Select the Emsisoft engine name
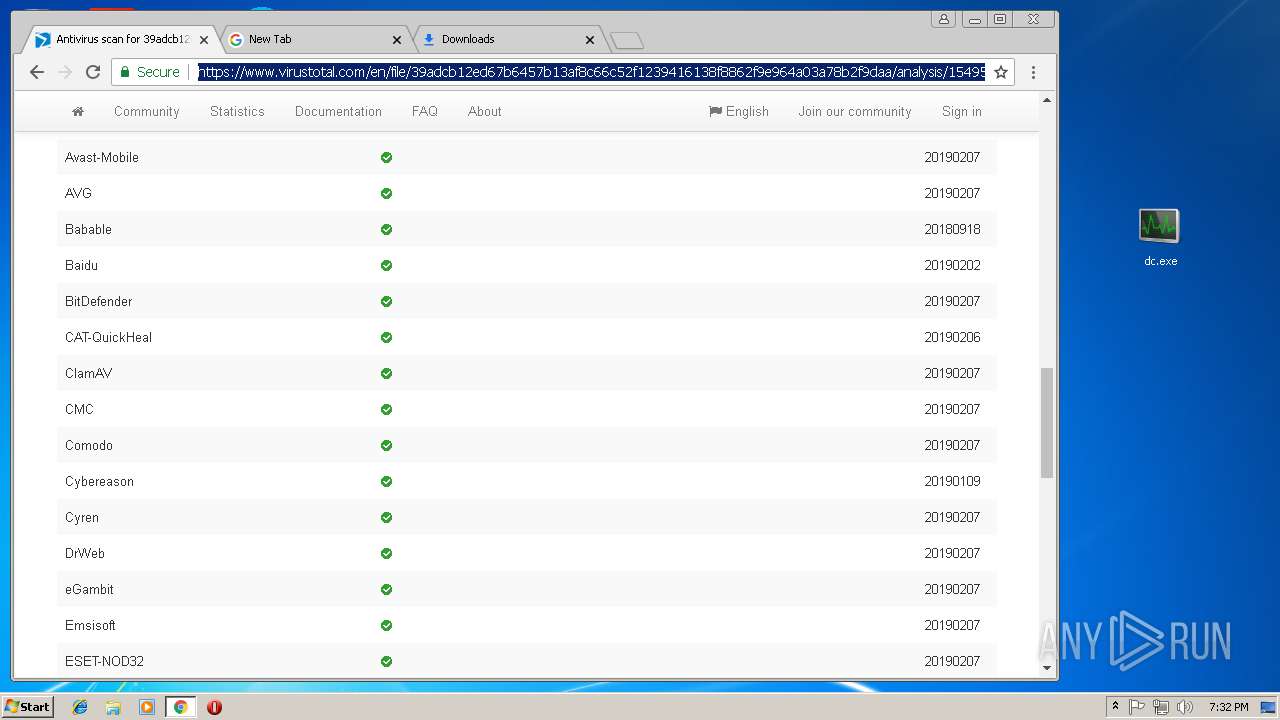 click(90, 625)
